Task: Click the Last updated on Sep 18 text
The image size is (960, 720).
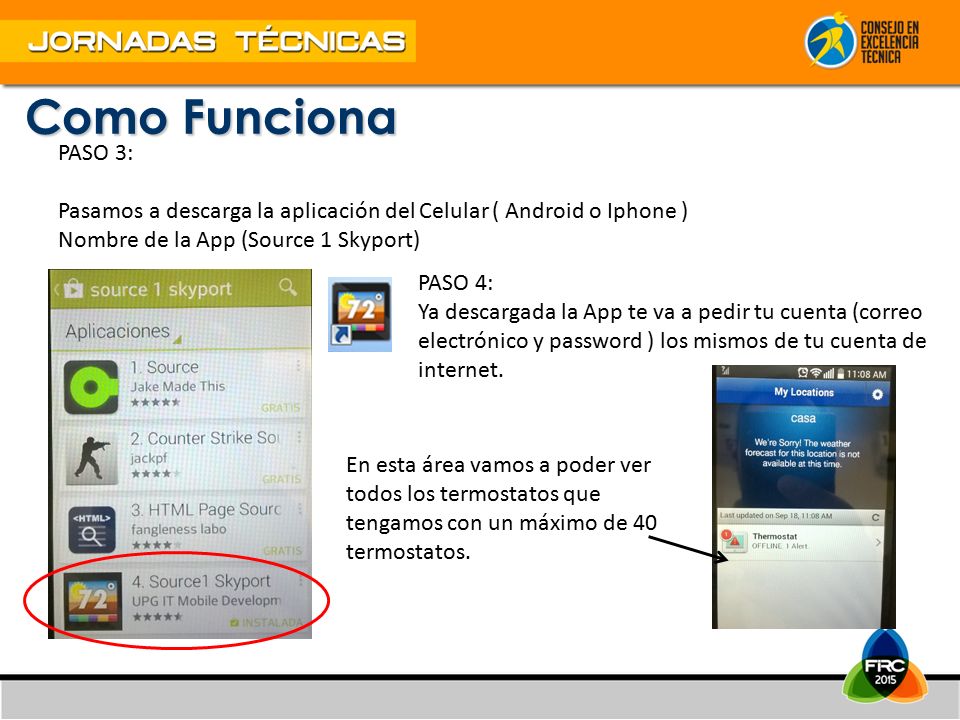Action: [x=776, y=516]
